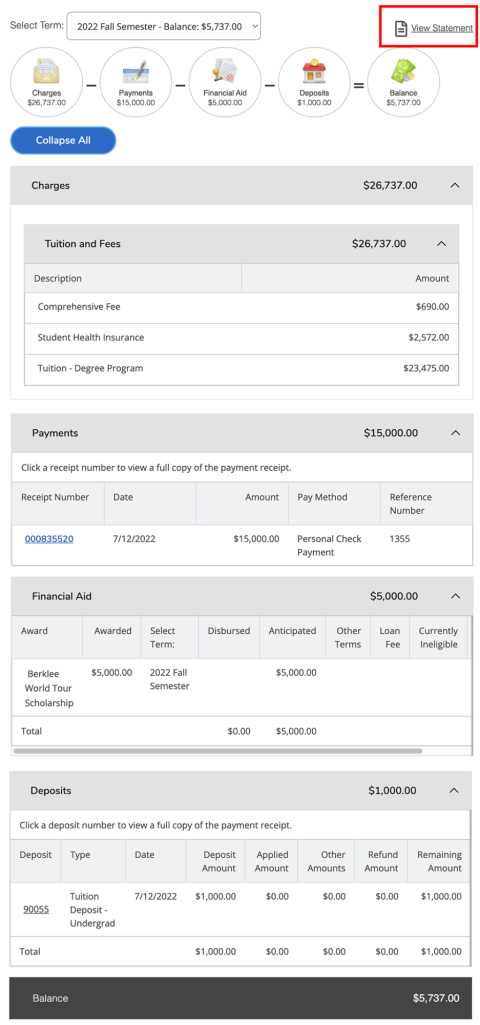
Task: Click the Tuition Deposit - Undergrad type cell
Action: coord(92,910)
